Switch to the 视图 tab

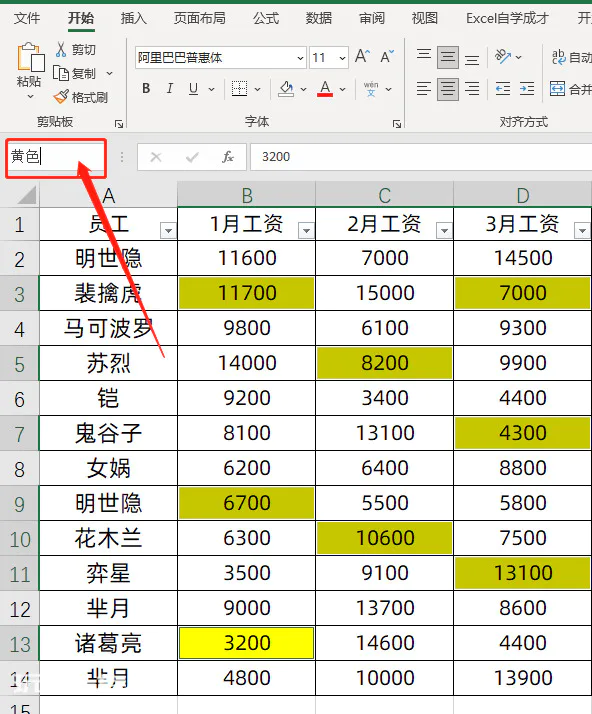[x=424, y=18]
